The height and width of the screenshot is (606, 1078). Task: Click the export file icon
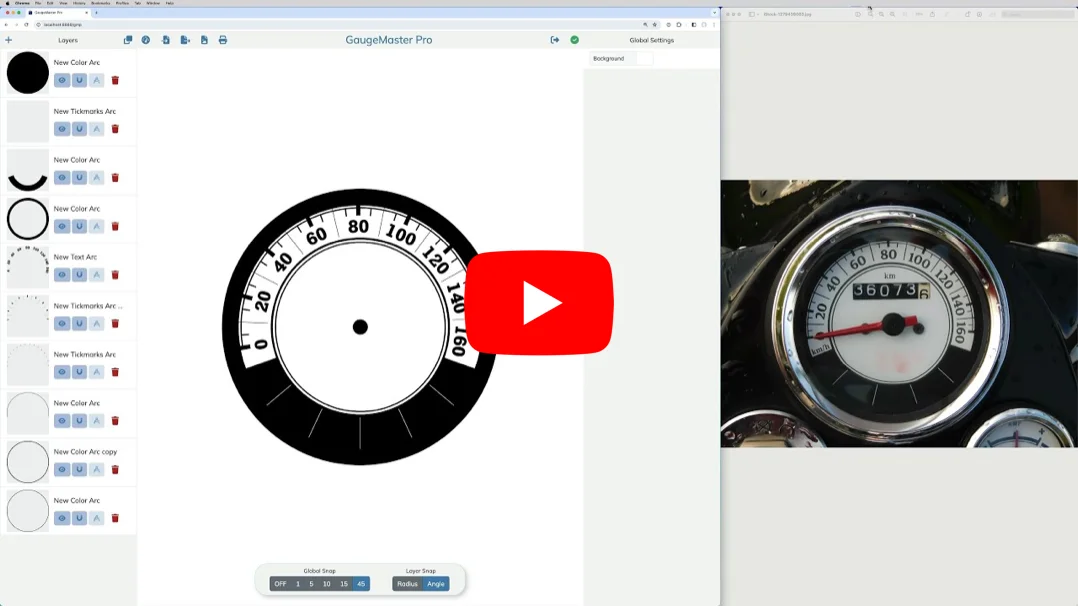coord(185,40)
